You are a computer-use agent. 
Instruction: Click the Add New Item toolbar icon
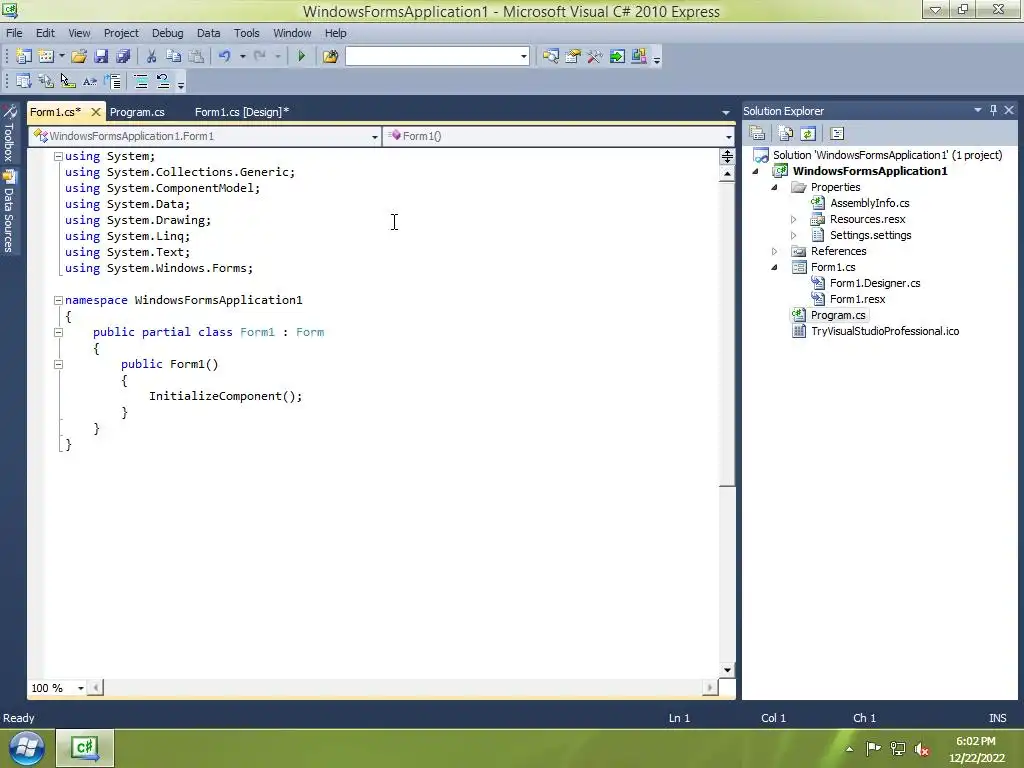point(46,57)
